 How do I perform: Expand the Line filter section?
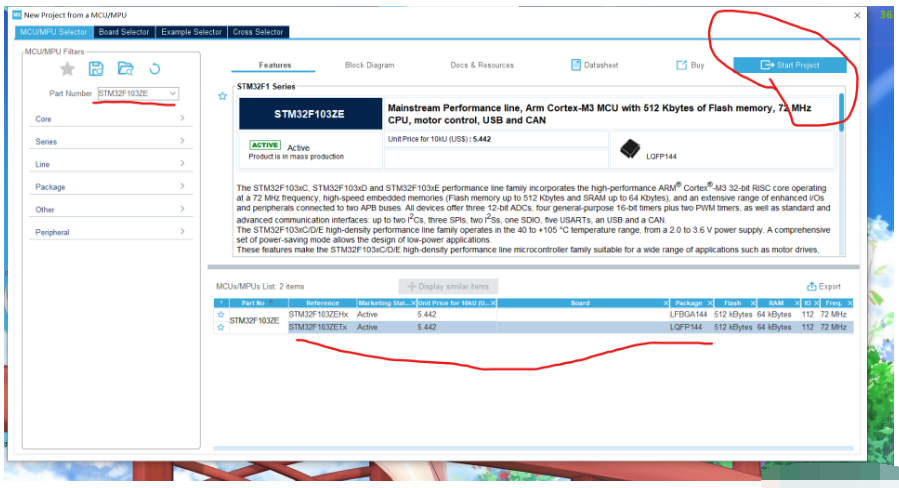pos(111,164)
